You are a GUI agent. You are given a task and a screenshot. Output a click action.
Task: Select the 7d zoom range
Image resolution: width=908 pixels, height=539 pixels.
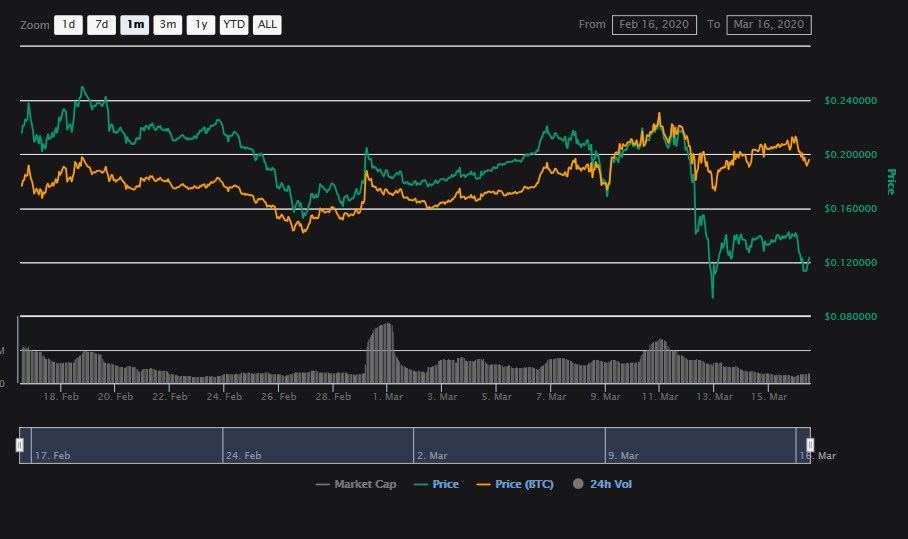[x=101, y=25]
